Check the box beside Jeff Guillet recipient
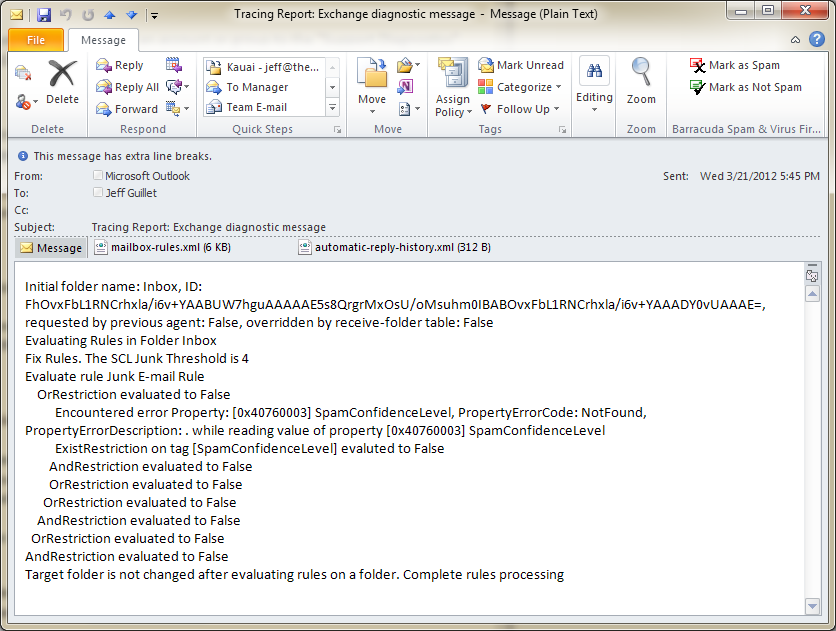Screen dimensions: 836x631 [97, 192]
